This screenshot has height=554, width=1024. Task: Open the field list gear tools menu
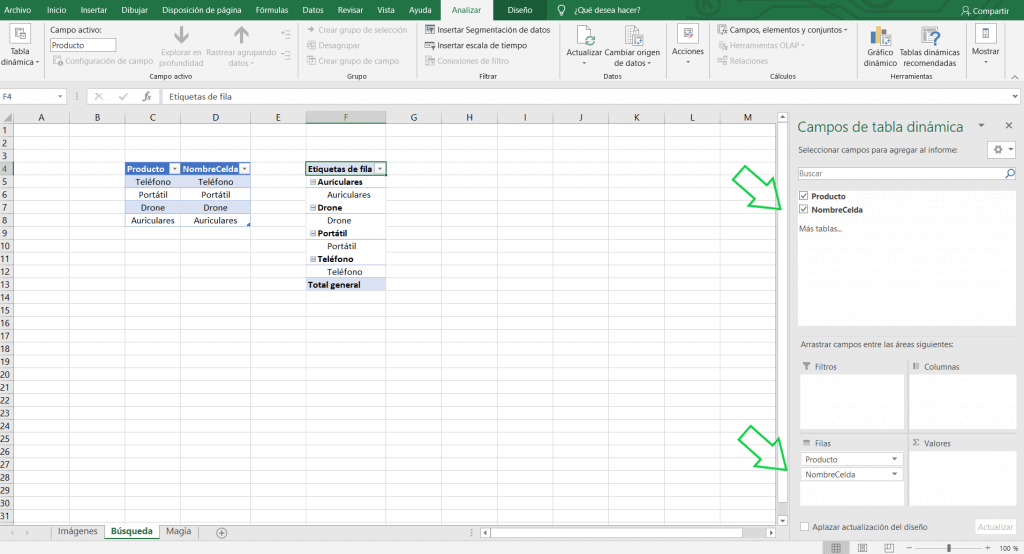pyautogui.click(x=1001, y=150)
